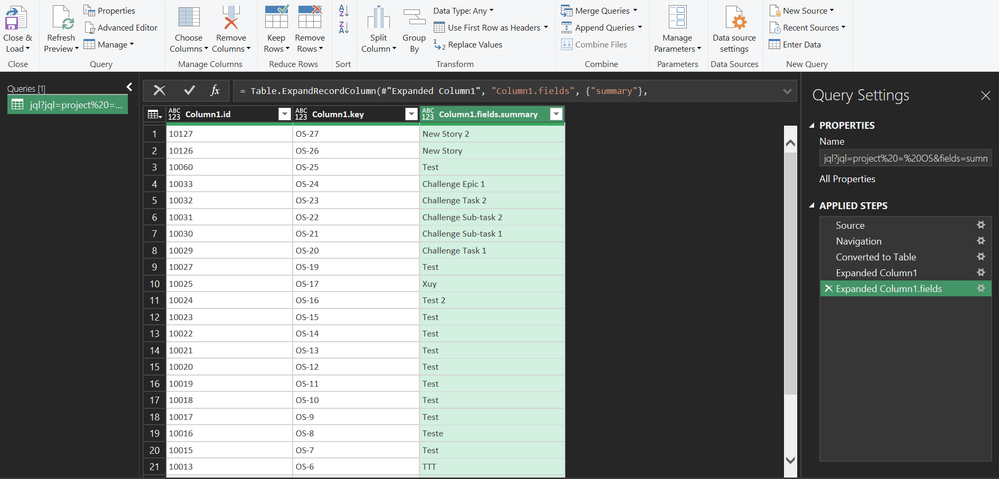Select the Split Column tool
The image size is (999, 479).
coord(377,18)
